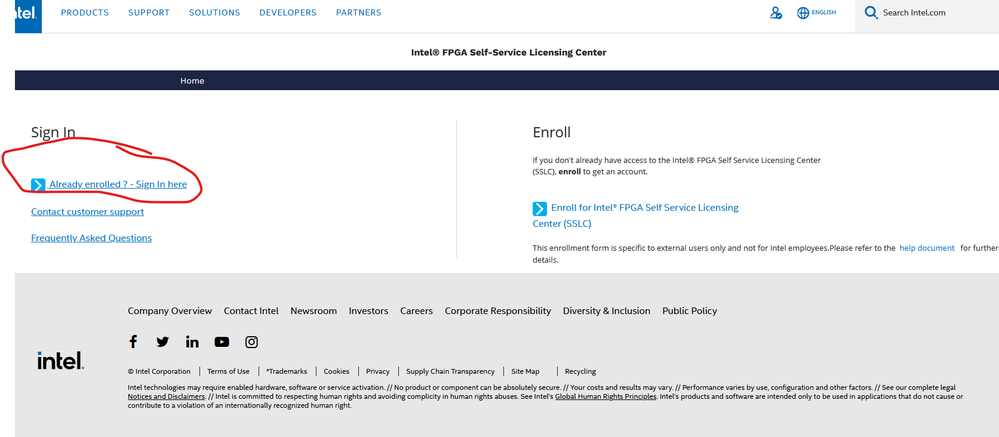Viewport: 999px width, 437px height.
Task: Open Notices and Disclaimers link
Action: (166, 396)
